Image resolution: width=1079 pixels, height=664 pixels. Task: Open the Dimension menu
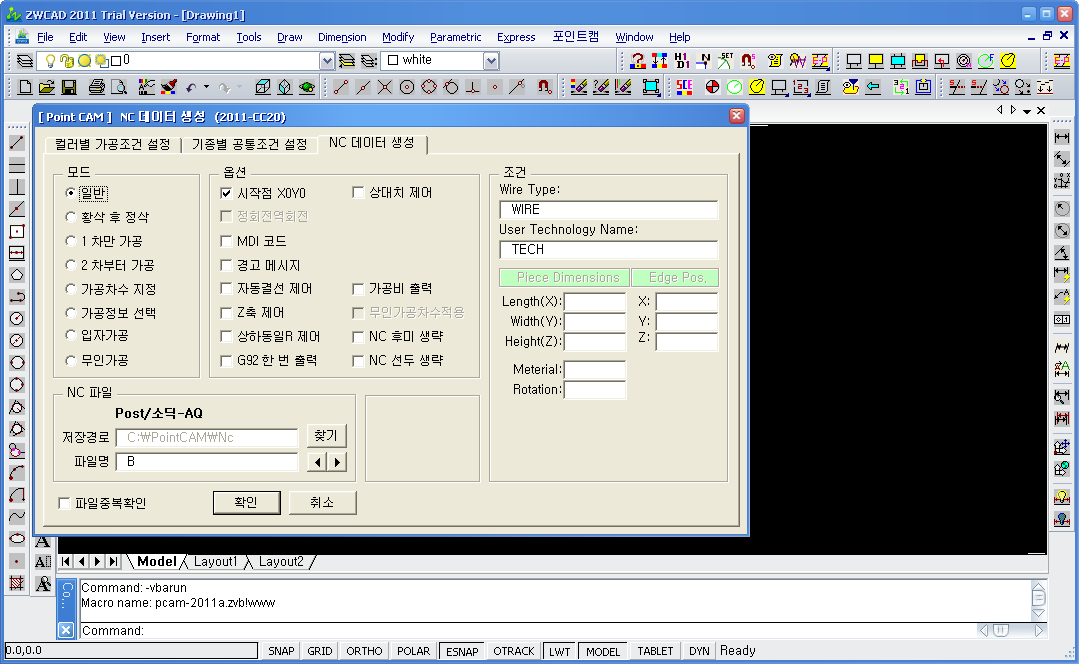click(x=342, y=37)
